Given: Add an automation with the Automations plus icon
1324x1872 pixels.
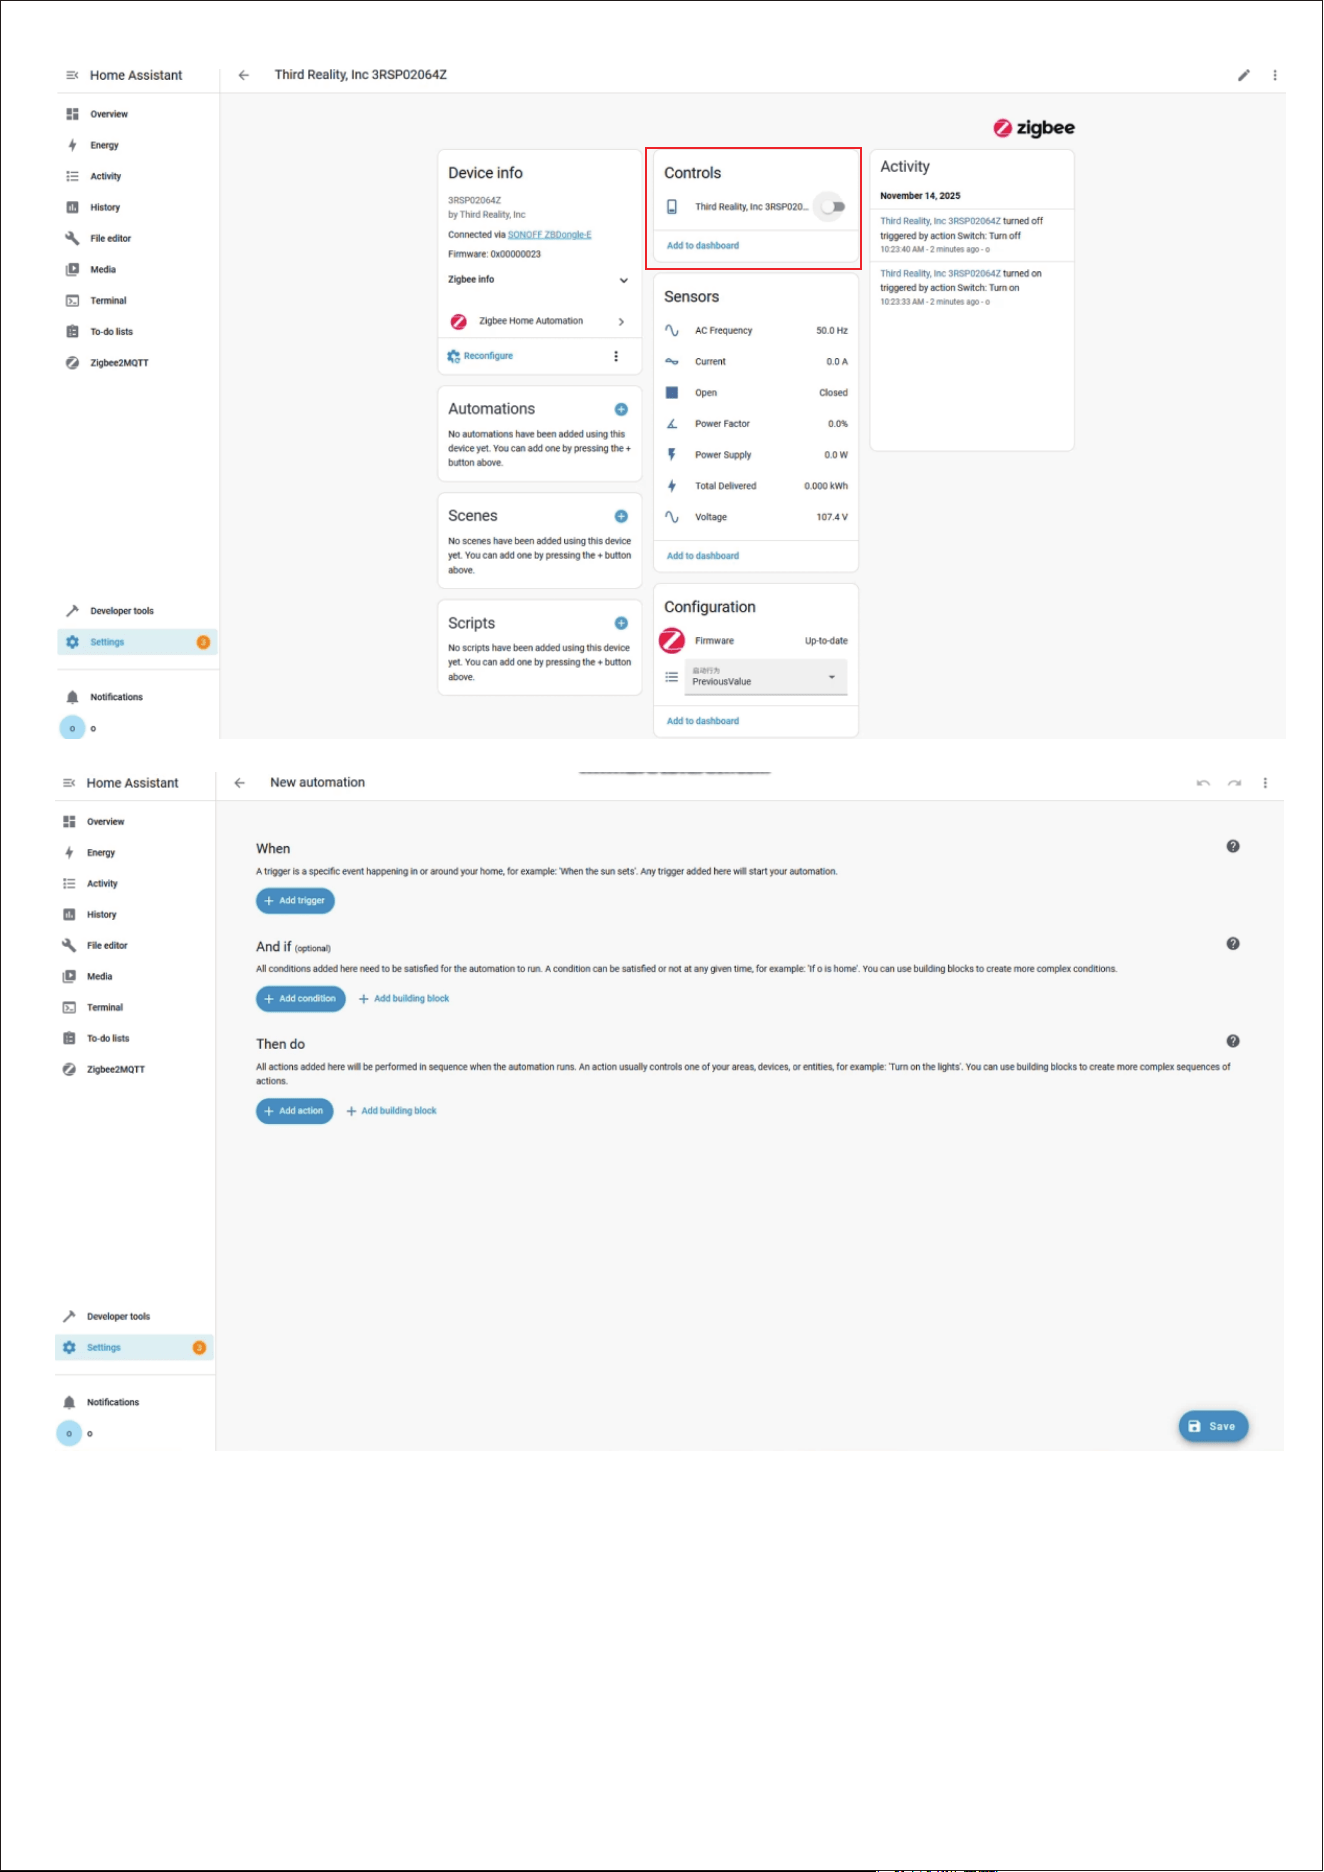Looking at the screenshot, I should point(621,409).
